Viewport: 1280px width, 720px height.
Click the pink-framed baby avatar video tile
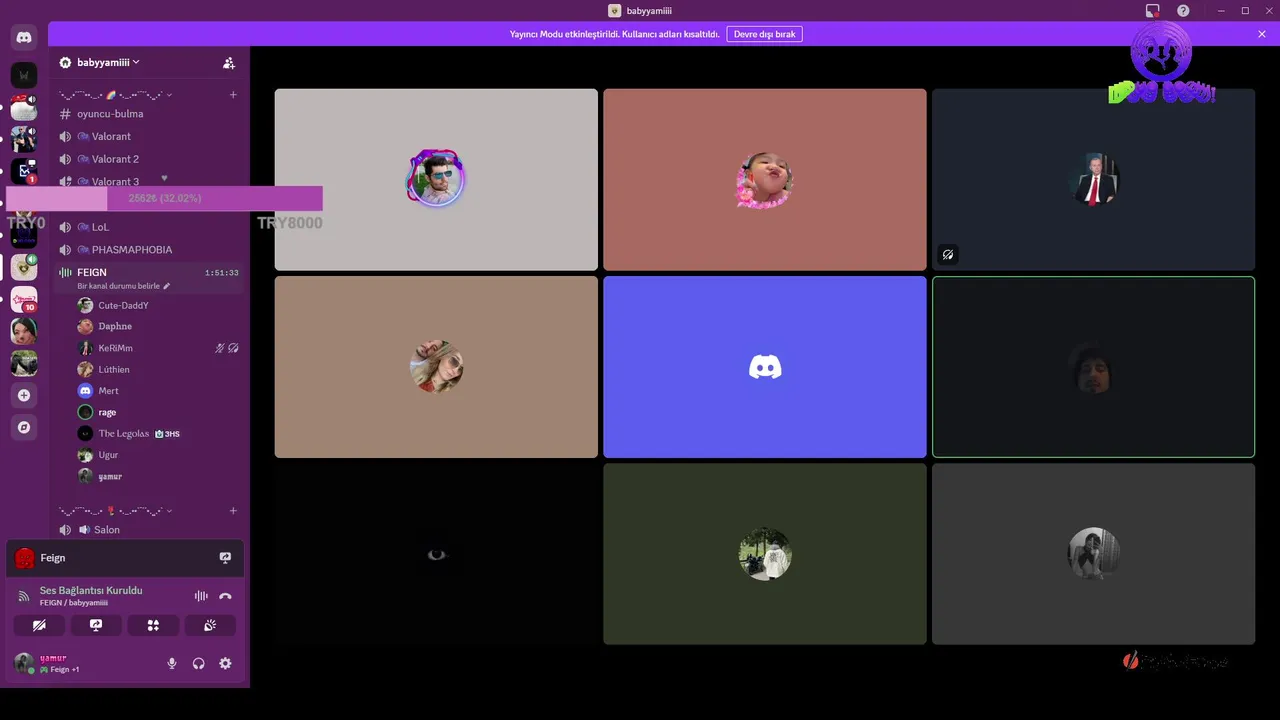pyautogui.click(x=765, y=179)
